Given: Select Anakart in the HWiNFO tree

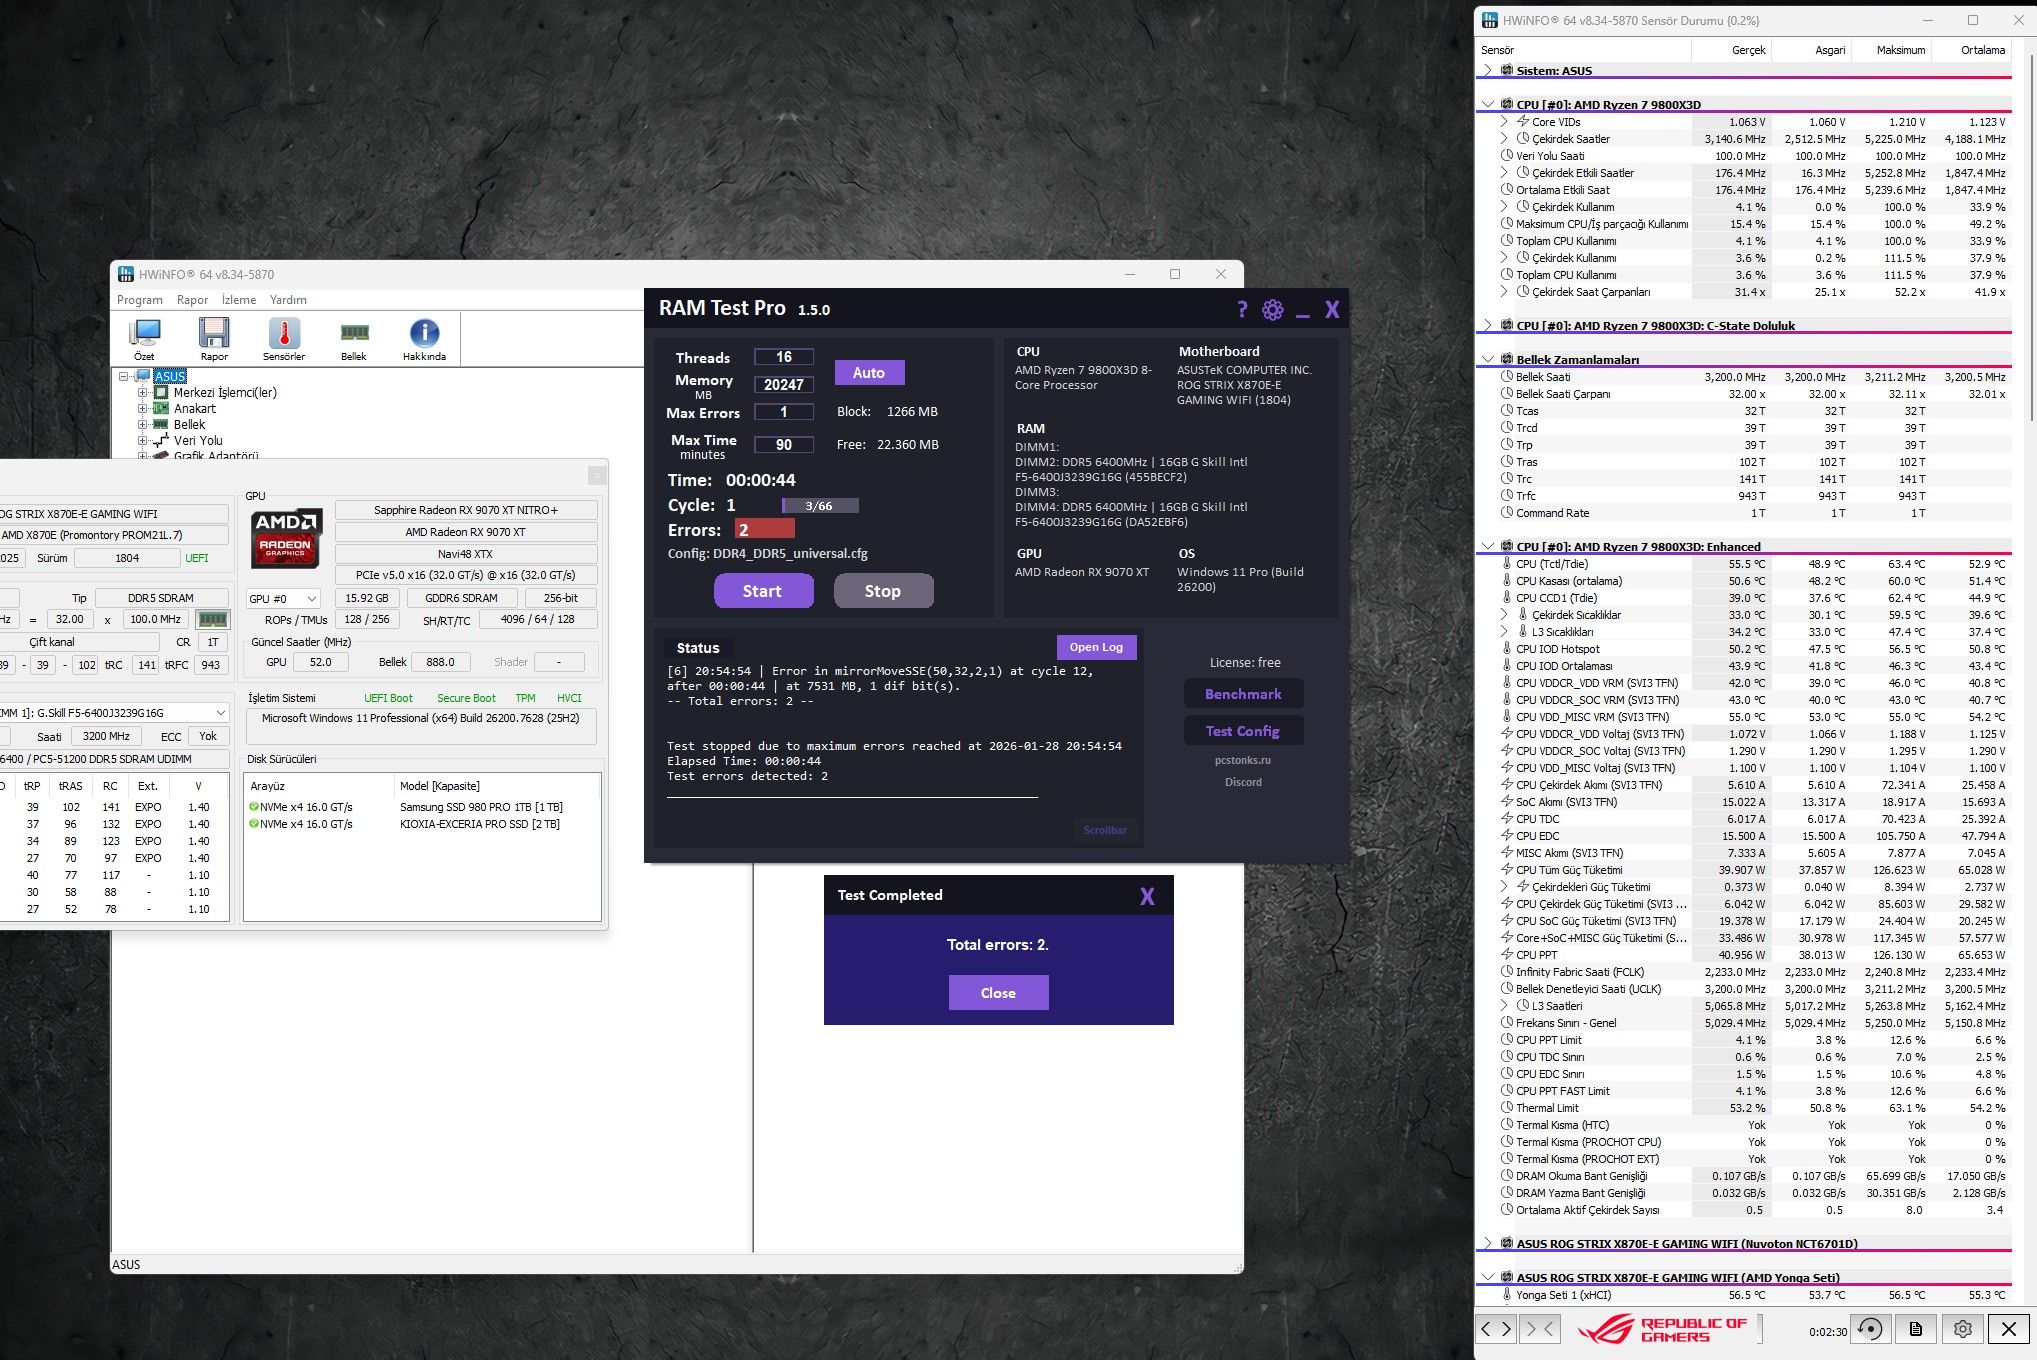Looking at the screenshot, I should coord(195,409).
